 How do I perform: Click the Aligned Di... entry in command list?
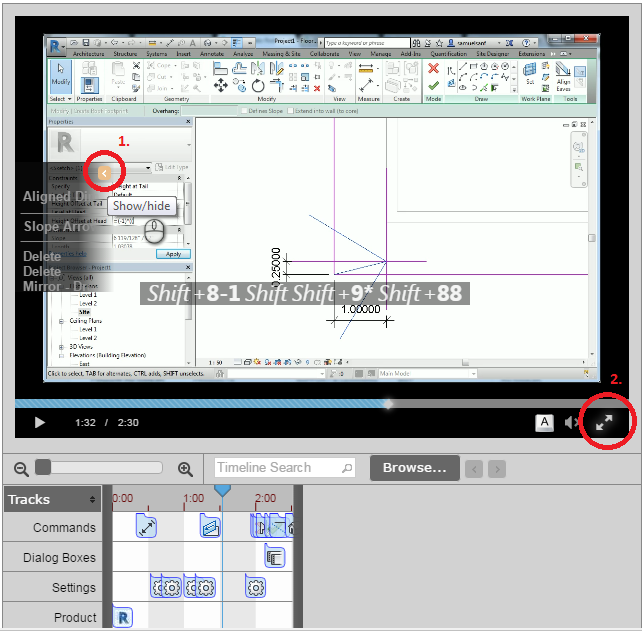[x=56, y=197]
